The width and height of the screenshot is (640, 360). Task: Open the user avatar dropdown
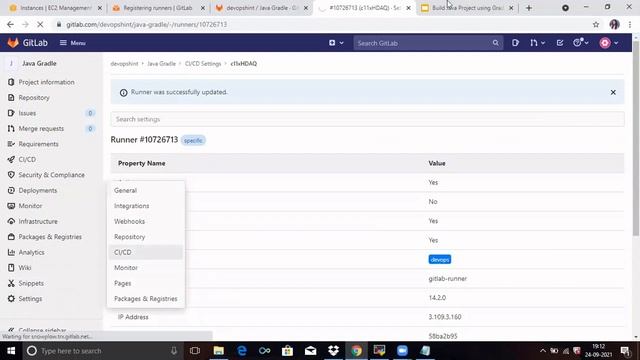(609, 43)
